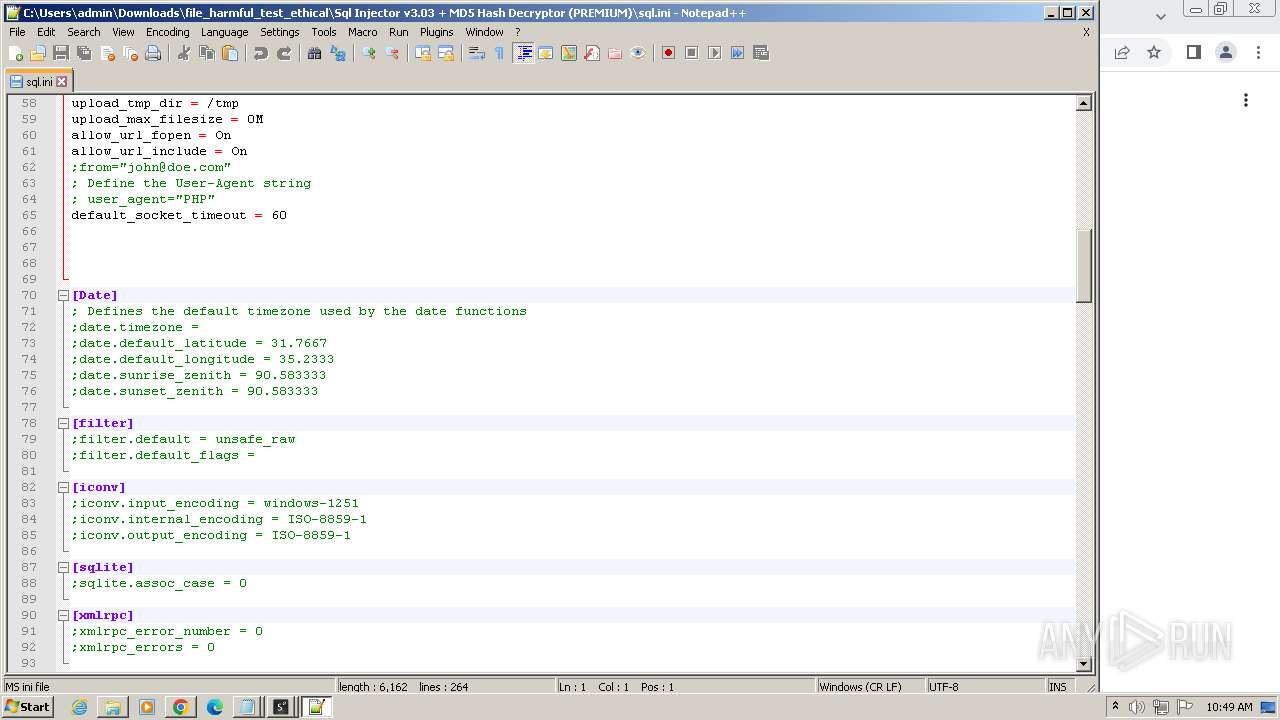Open a file with the Open toolbar icon
The height and width of the screenshot is (720, 1280).
point(38,53)
